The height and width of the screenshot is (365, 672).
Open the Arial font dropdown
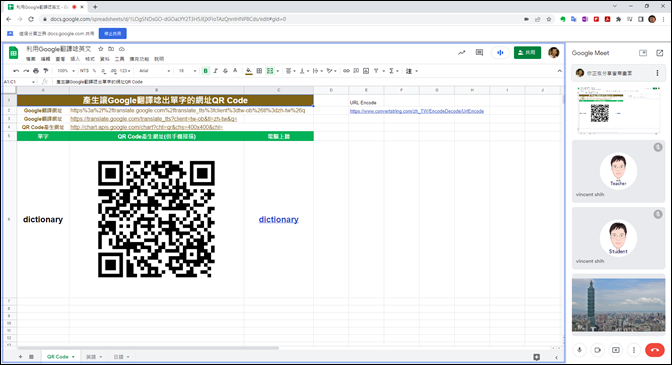[x=155, y=71]
